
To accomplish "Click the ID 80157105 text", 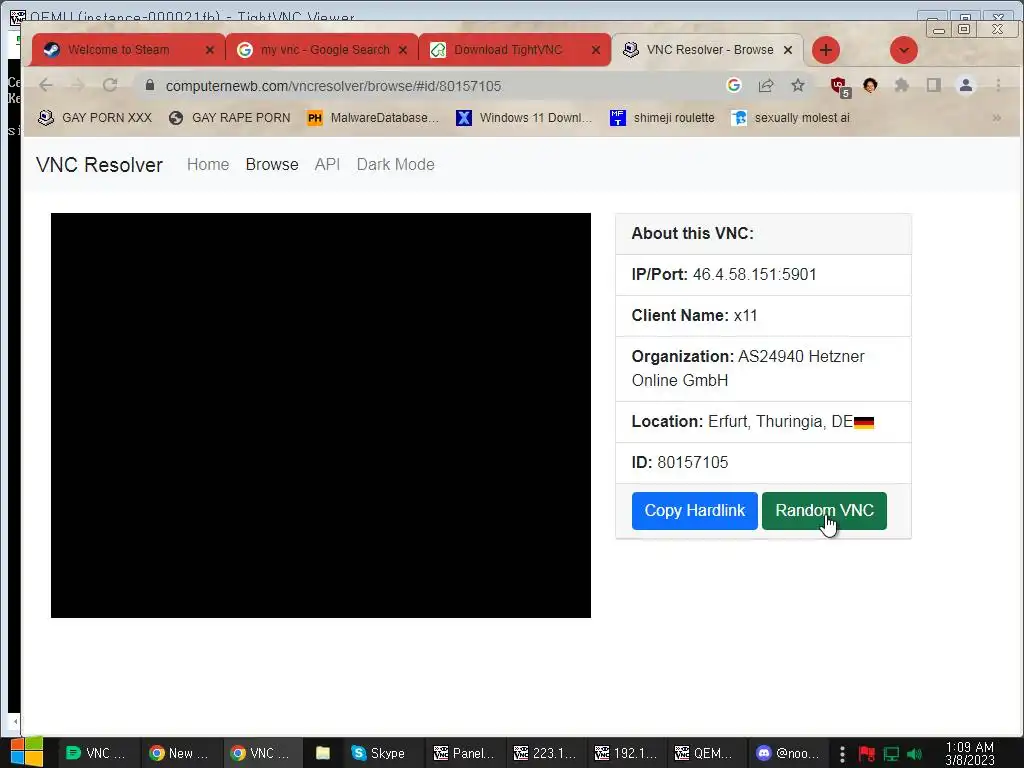I will click(680, 462).
